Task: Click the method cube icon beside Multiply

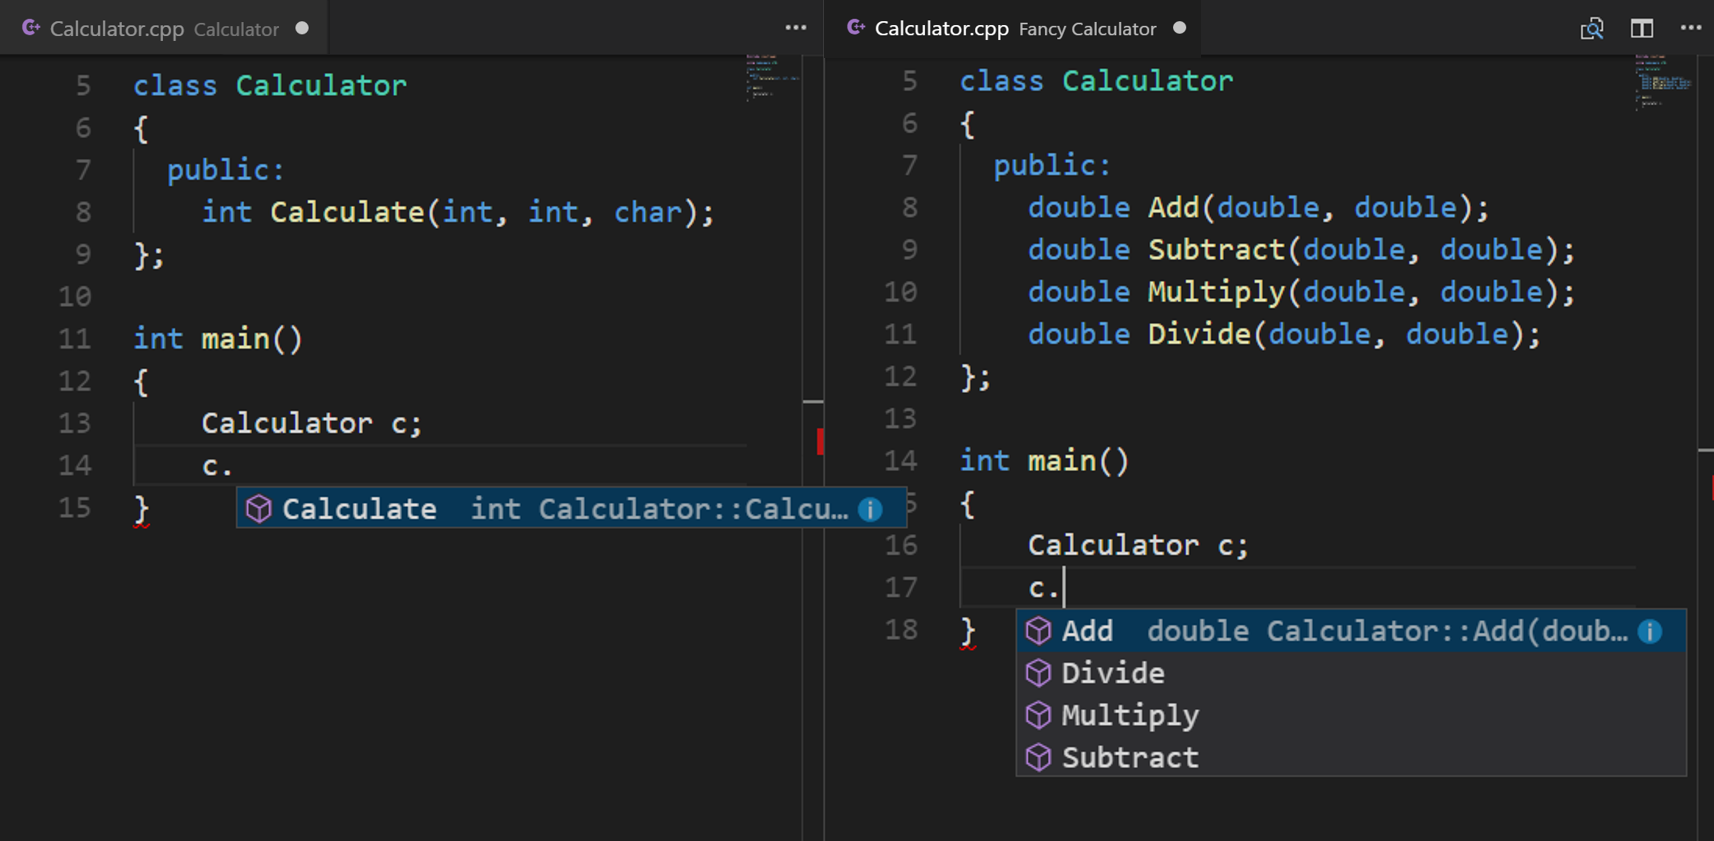Action: pos(1039,715)
